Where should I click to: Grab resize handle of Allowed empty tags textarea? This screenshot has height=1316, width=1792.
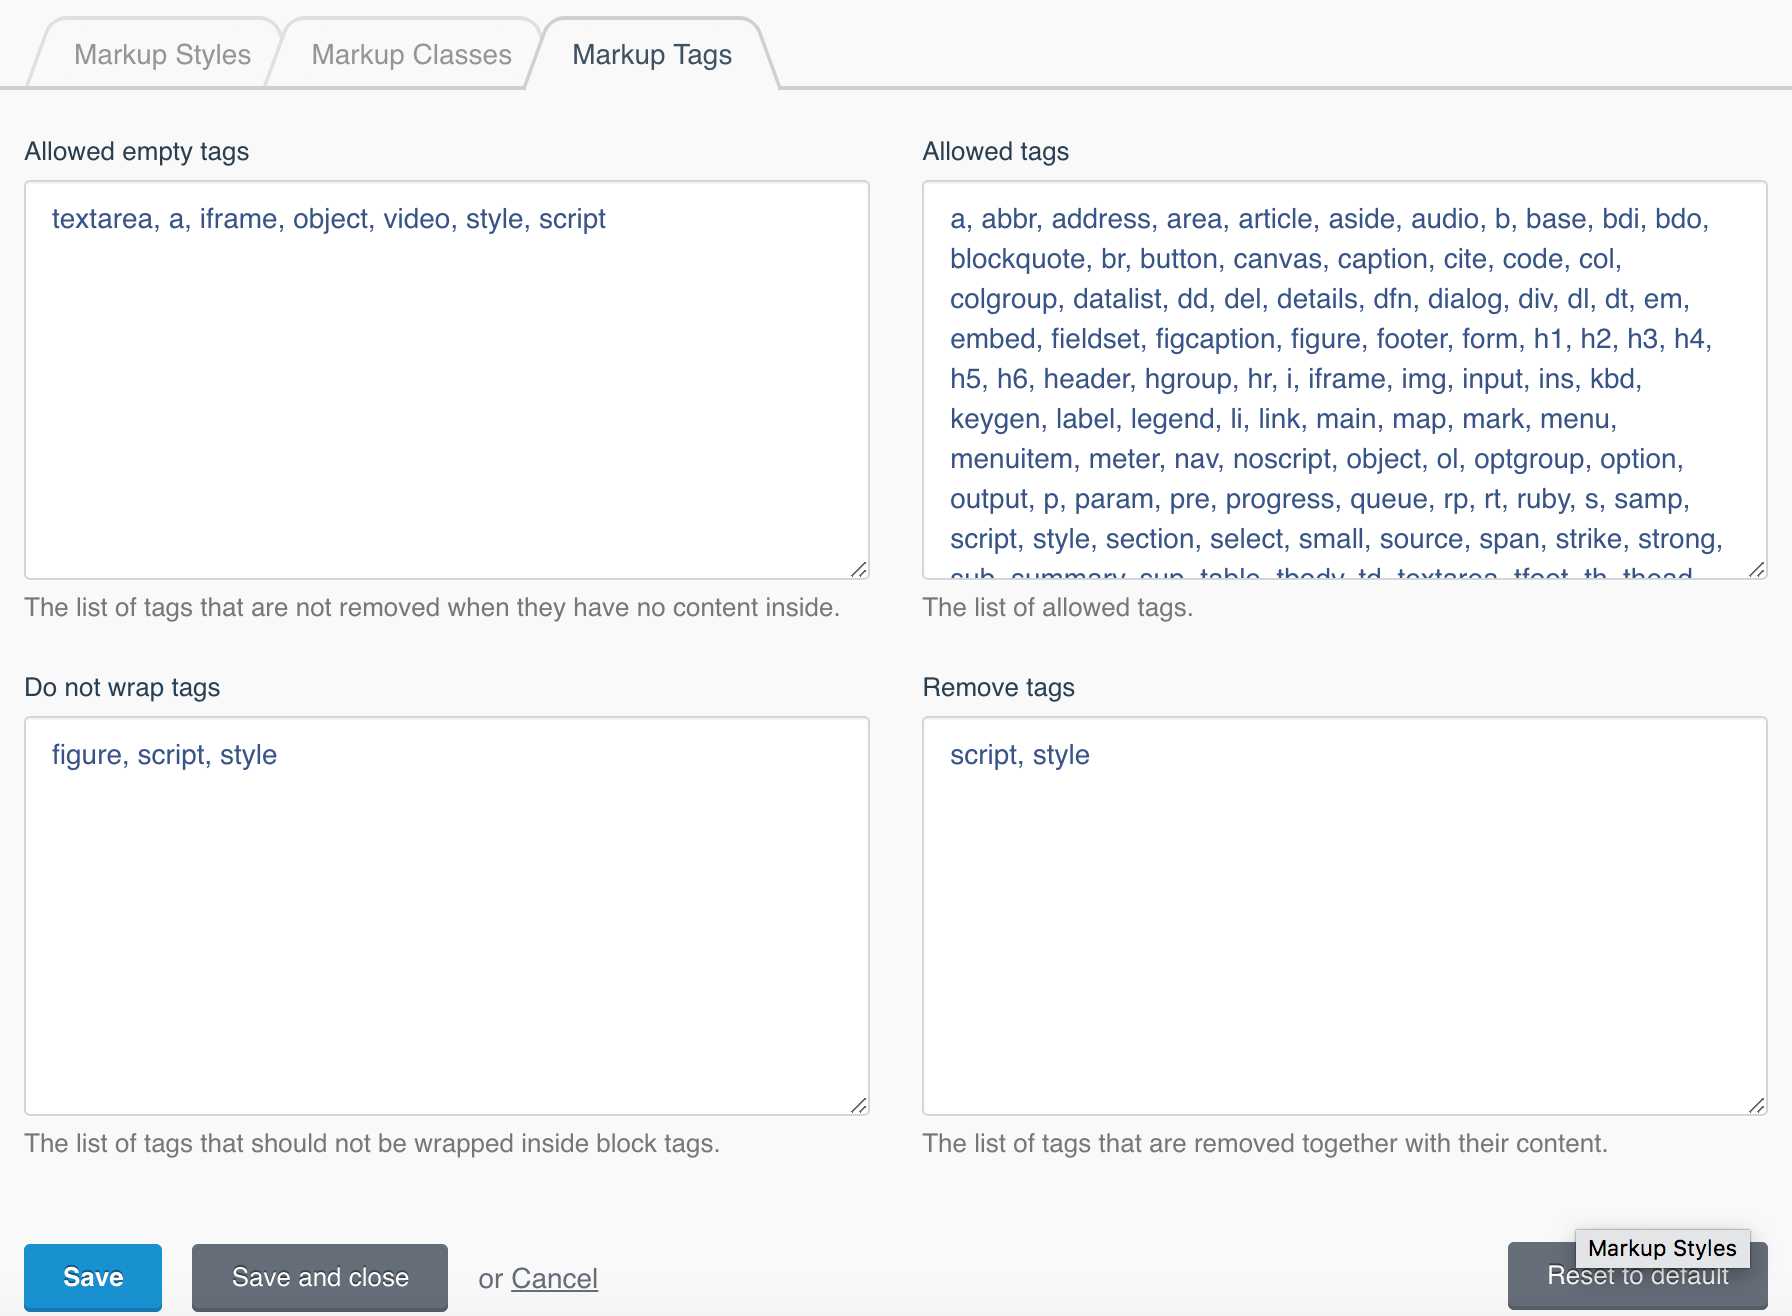859,569
